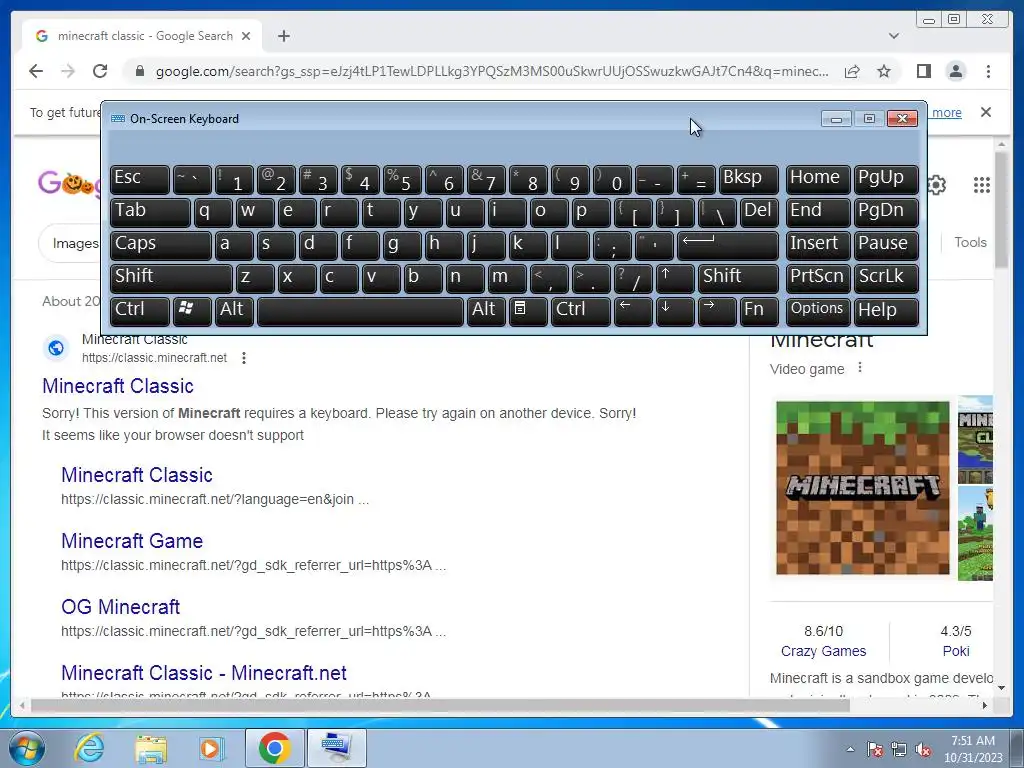Open Windows Explorer folder on taskbar
This screenshot has width=1024, height=768.
tap(151, 748)
